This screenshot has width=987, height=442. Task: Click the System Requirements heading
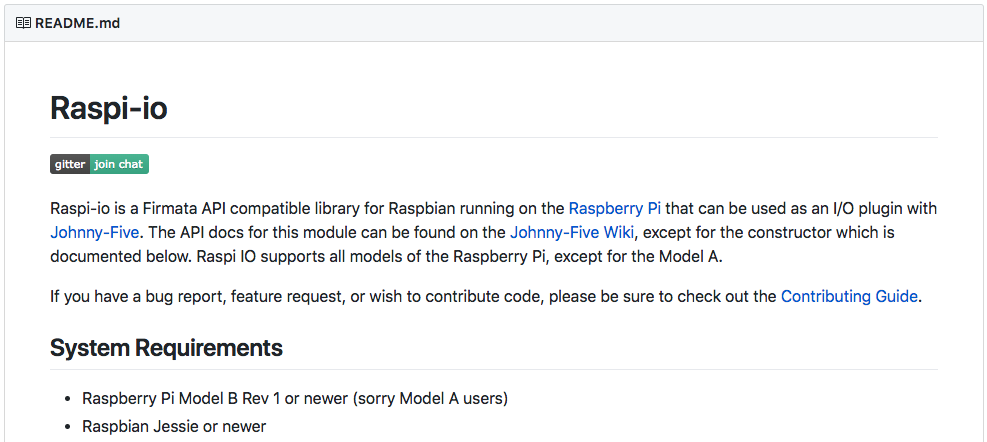(166, 348)
